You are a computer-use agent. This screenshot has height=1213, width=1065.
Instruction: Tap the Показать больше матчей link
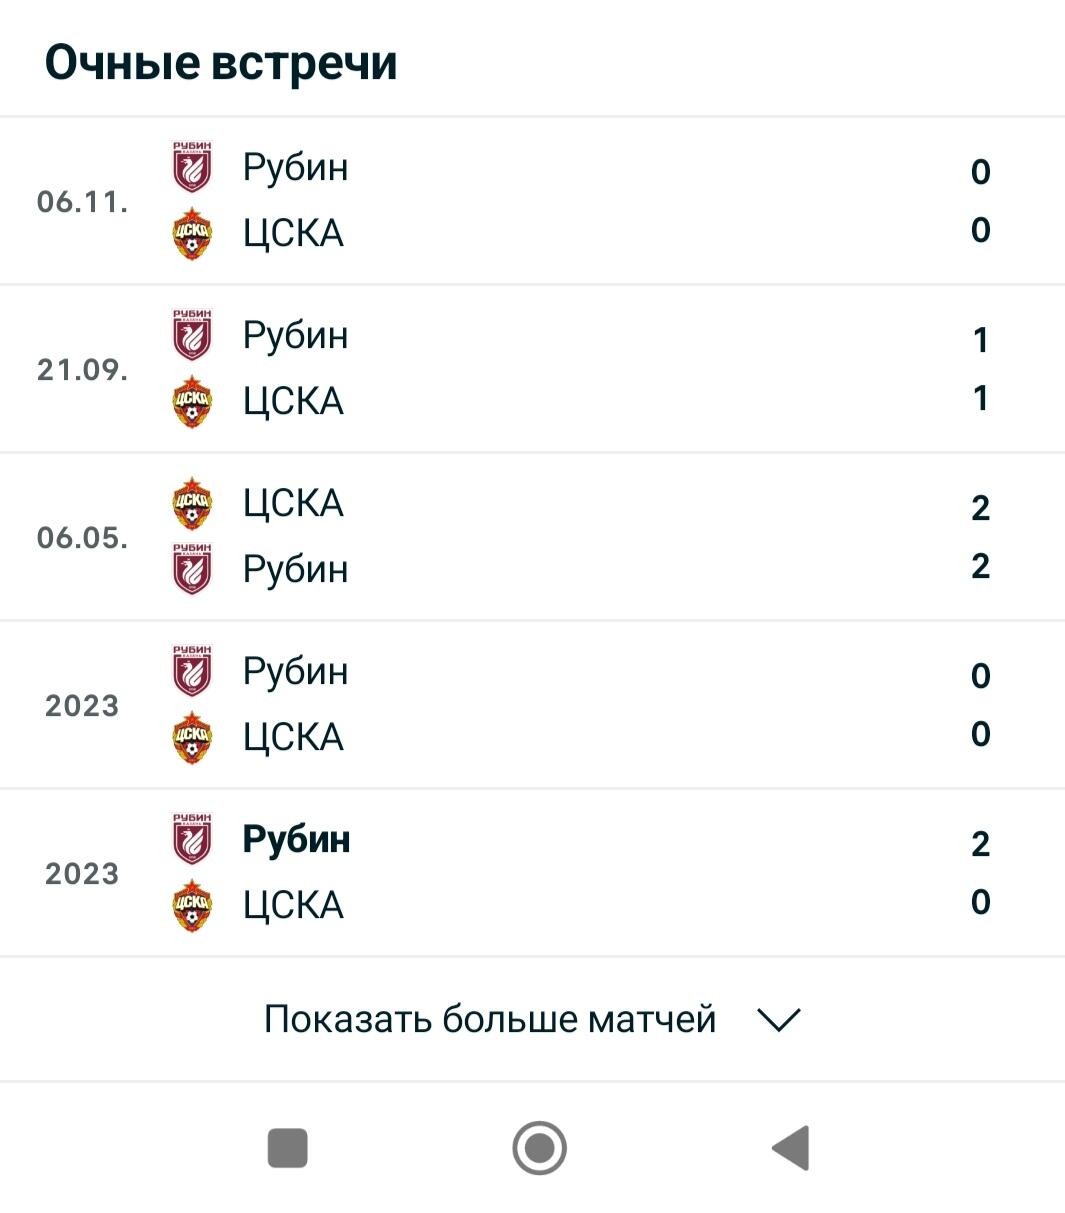490,1019
